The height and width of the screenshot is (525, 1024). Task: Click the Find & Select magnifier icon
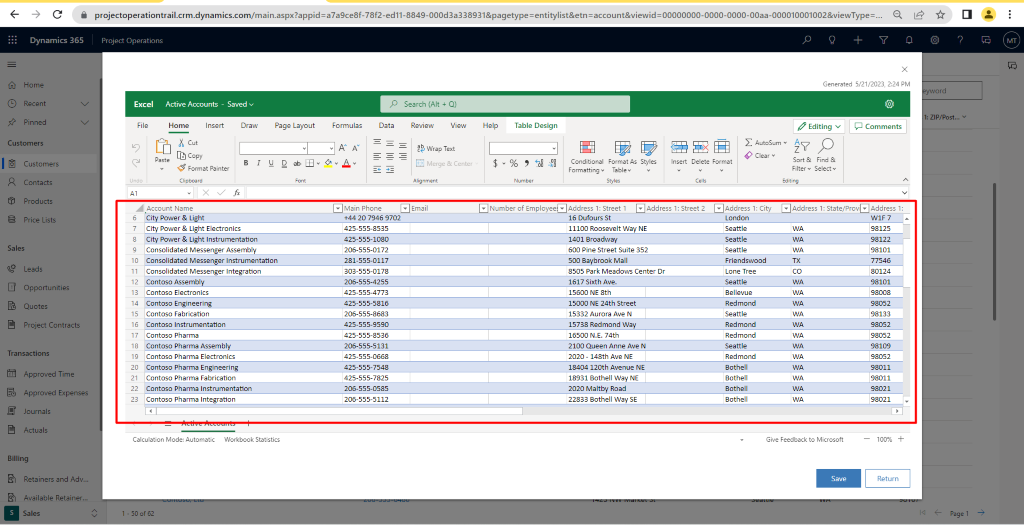(x=825, y=147)
